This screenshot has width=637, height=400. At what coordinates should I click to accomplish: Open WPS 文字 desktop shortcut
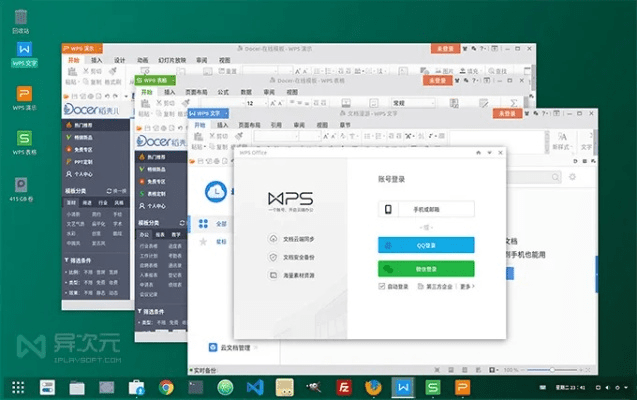[24, 50]
